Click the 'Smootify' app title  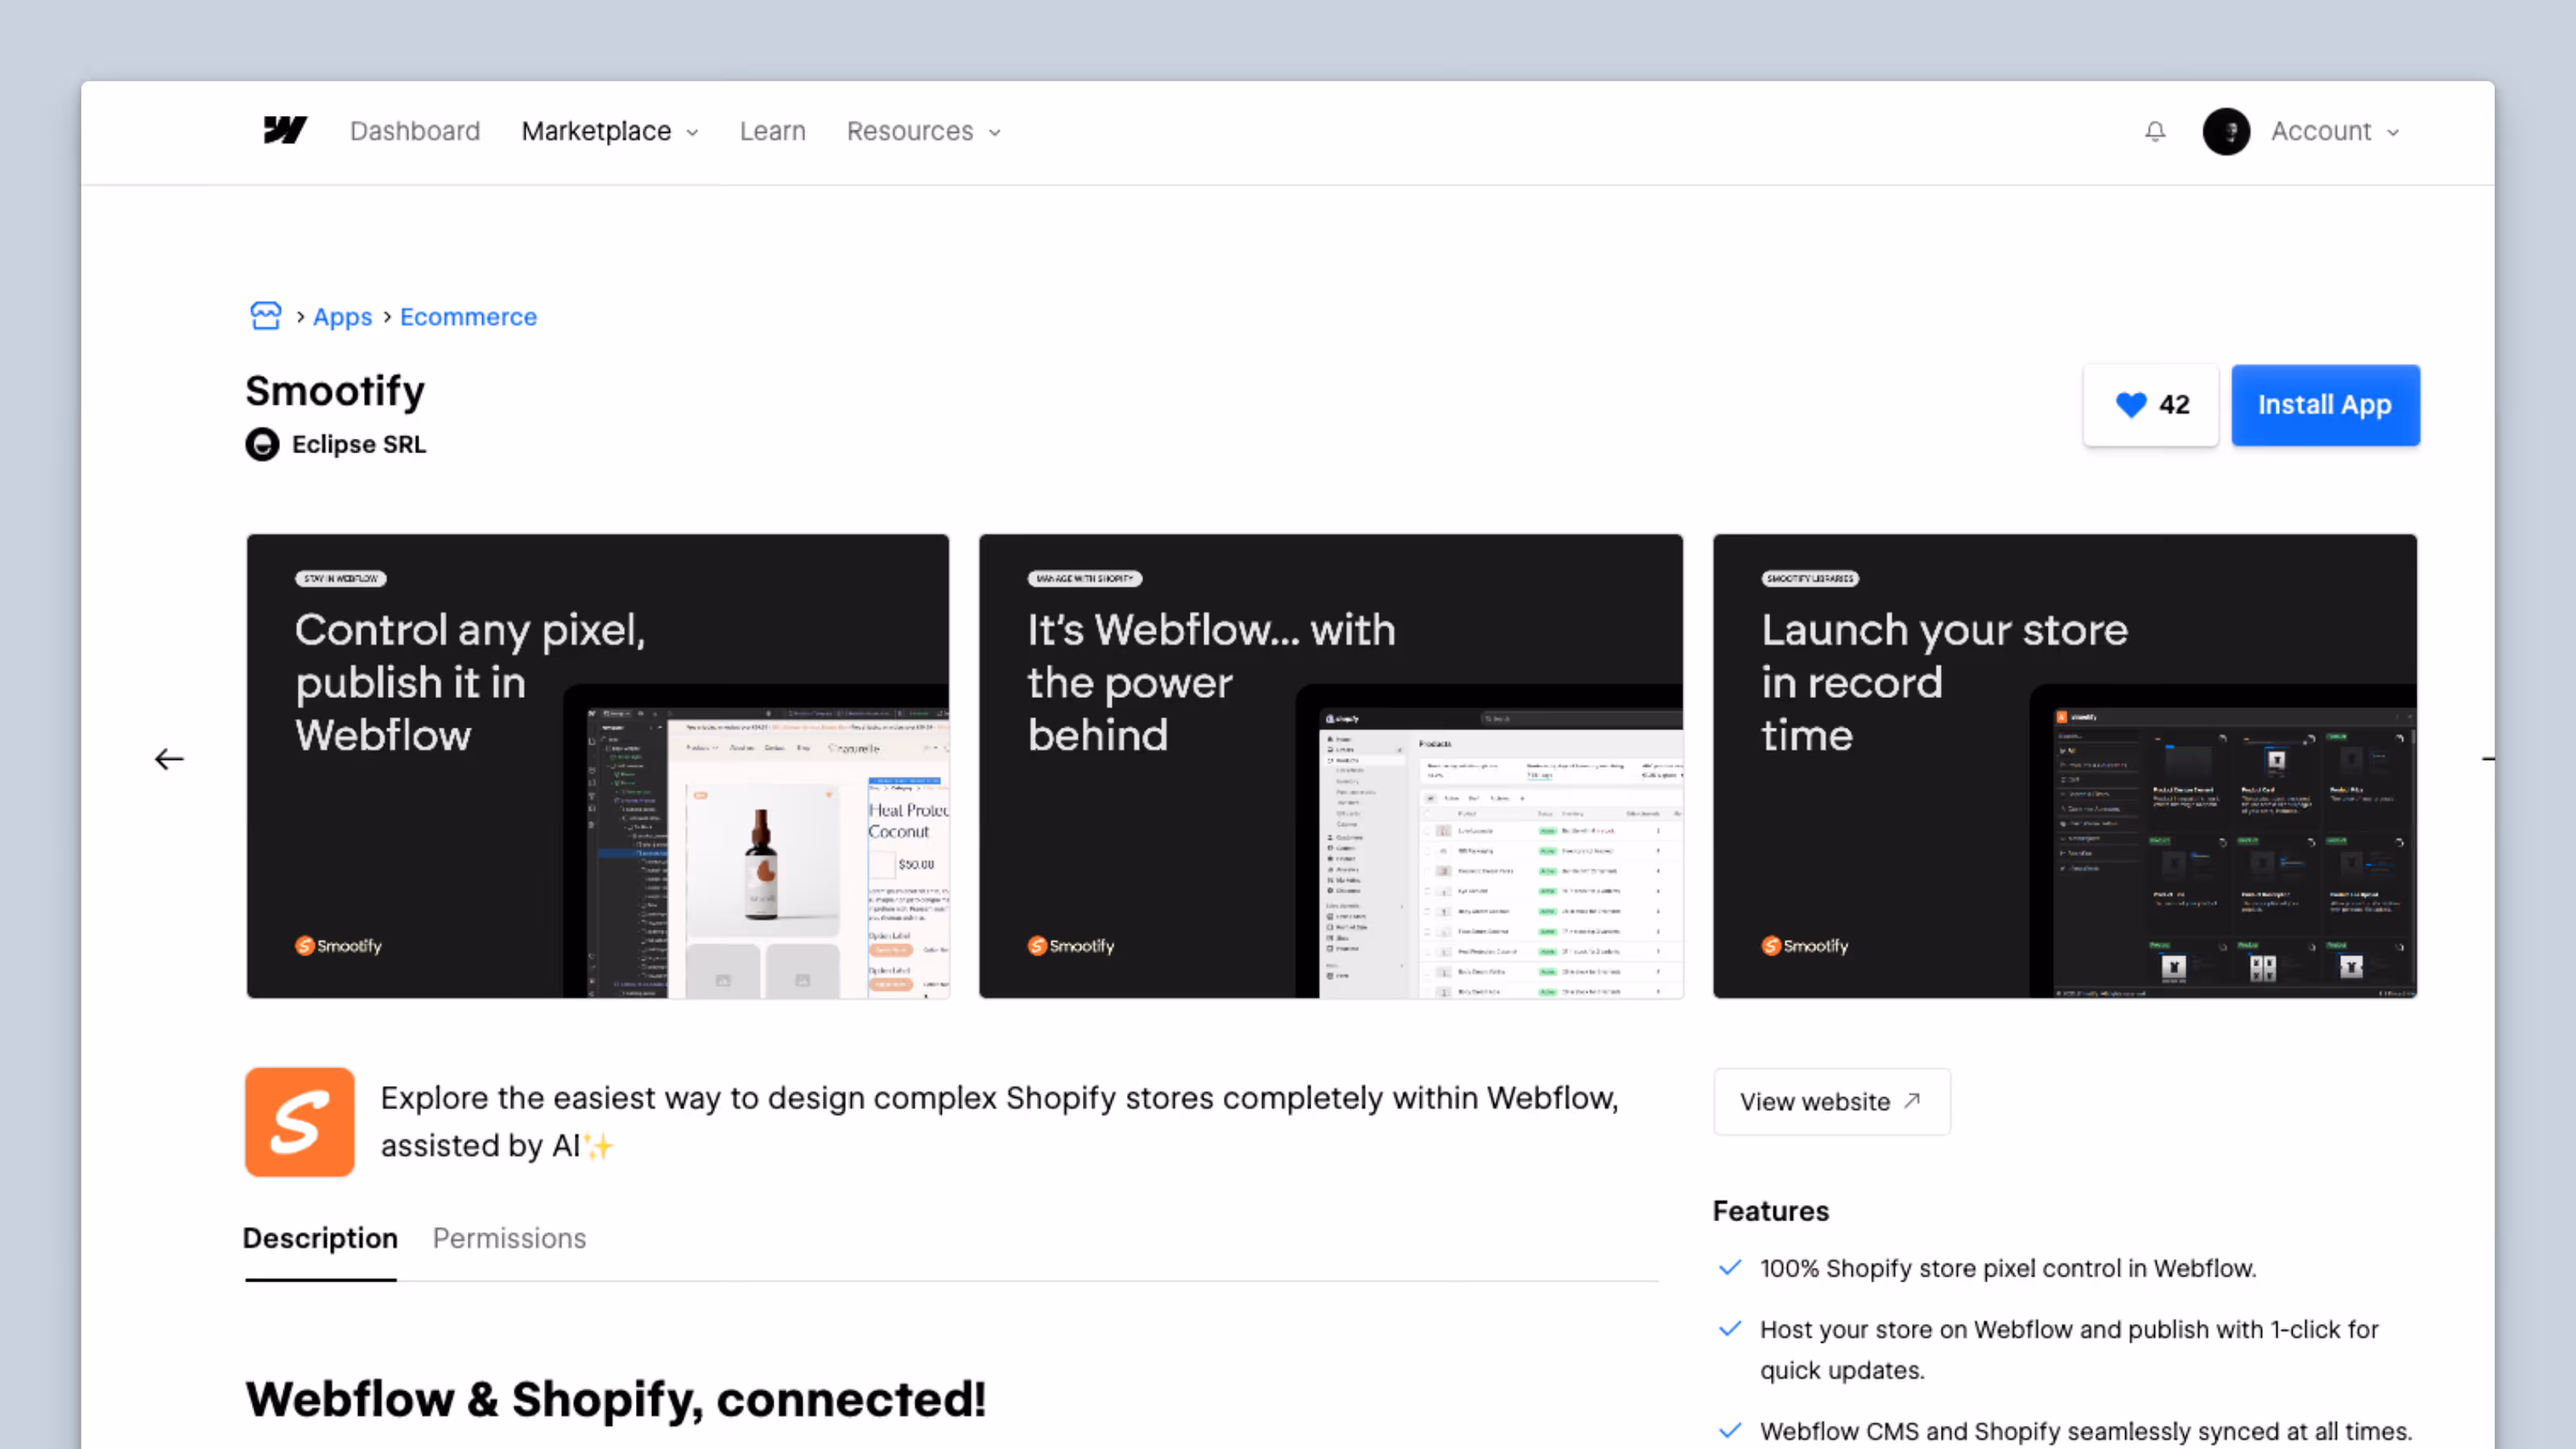point(335,391)
